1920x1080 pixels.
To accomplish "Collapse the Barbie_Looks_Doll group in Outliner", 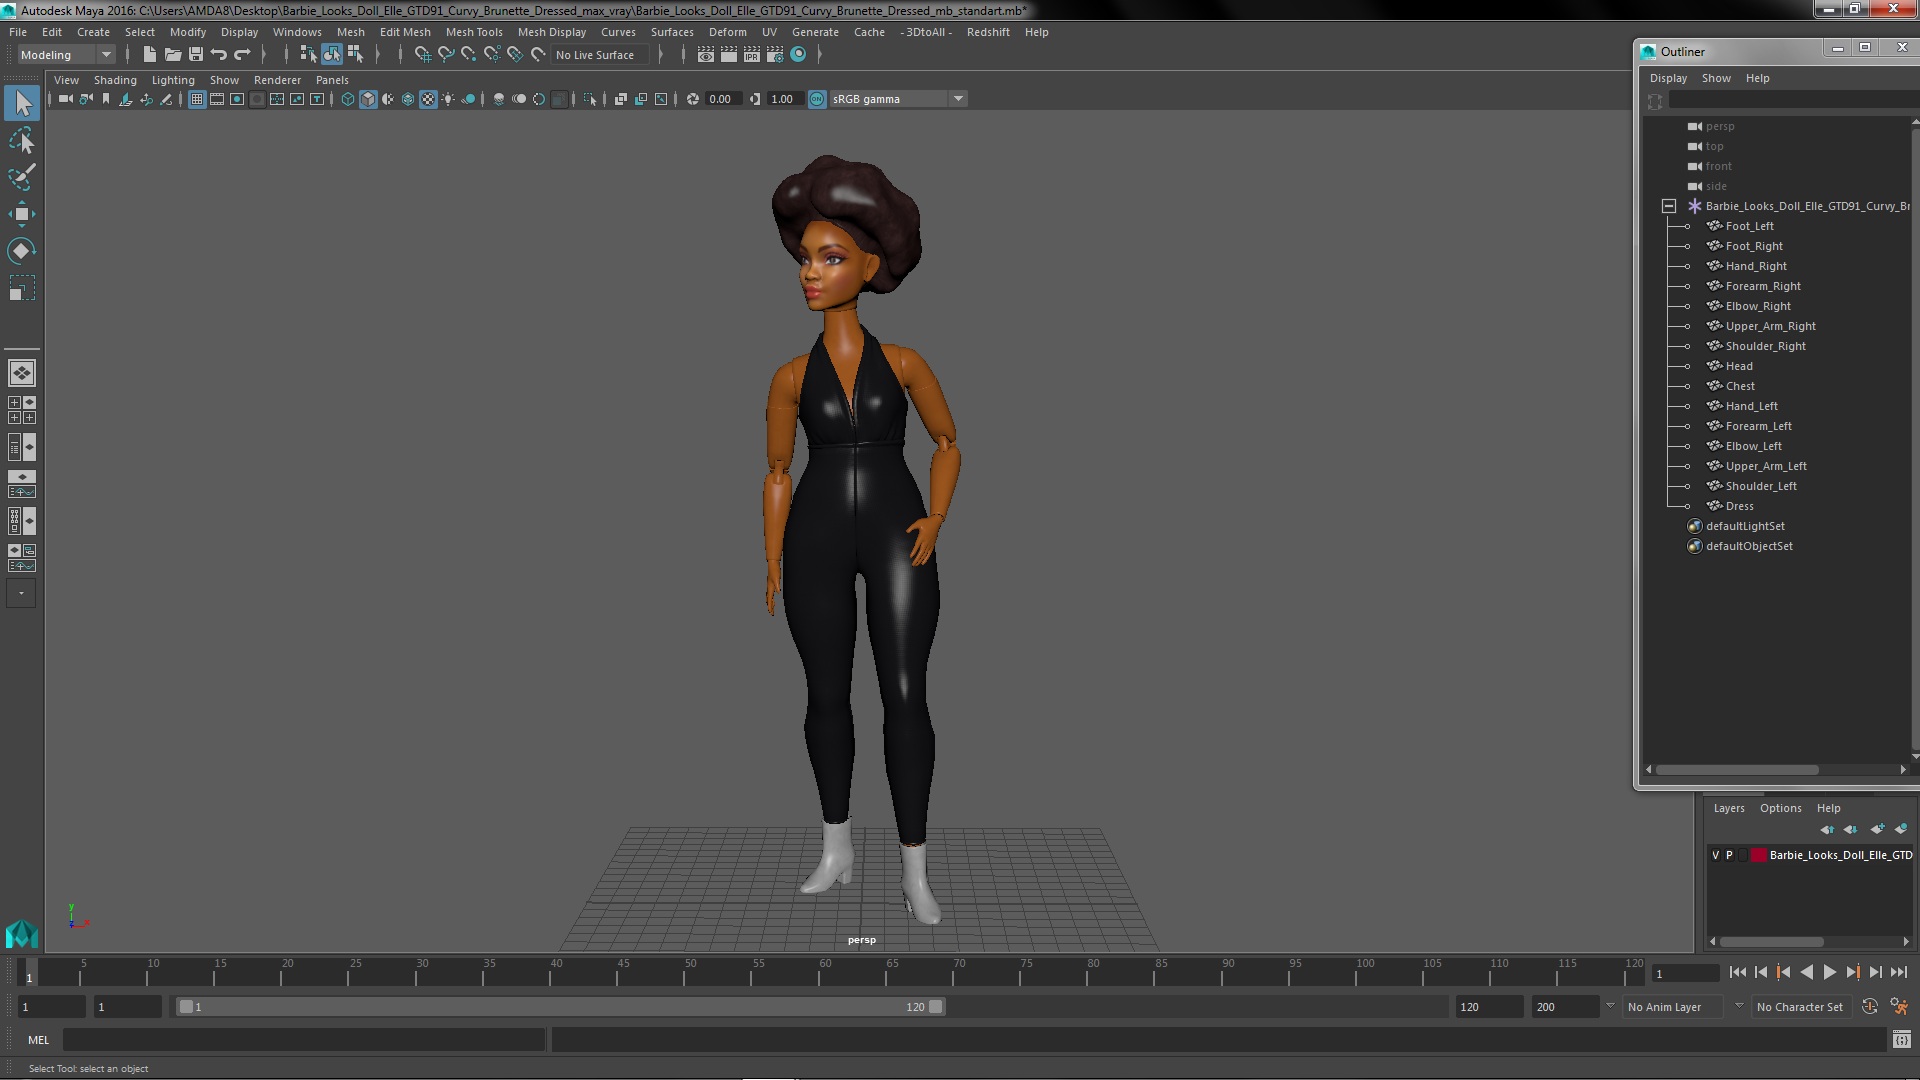I will (1669, 206).
